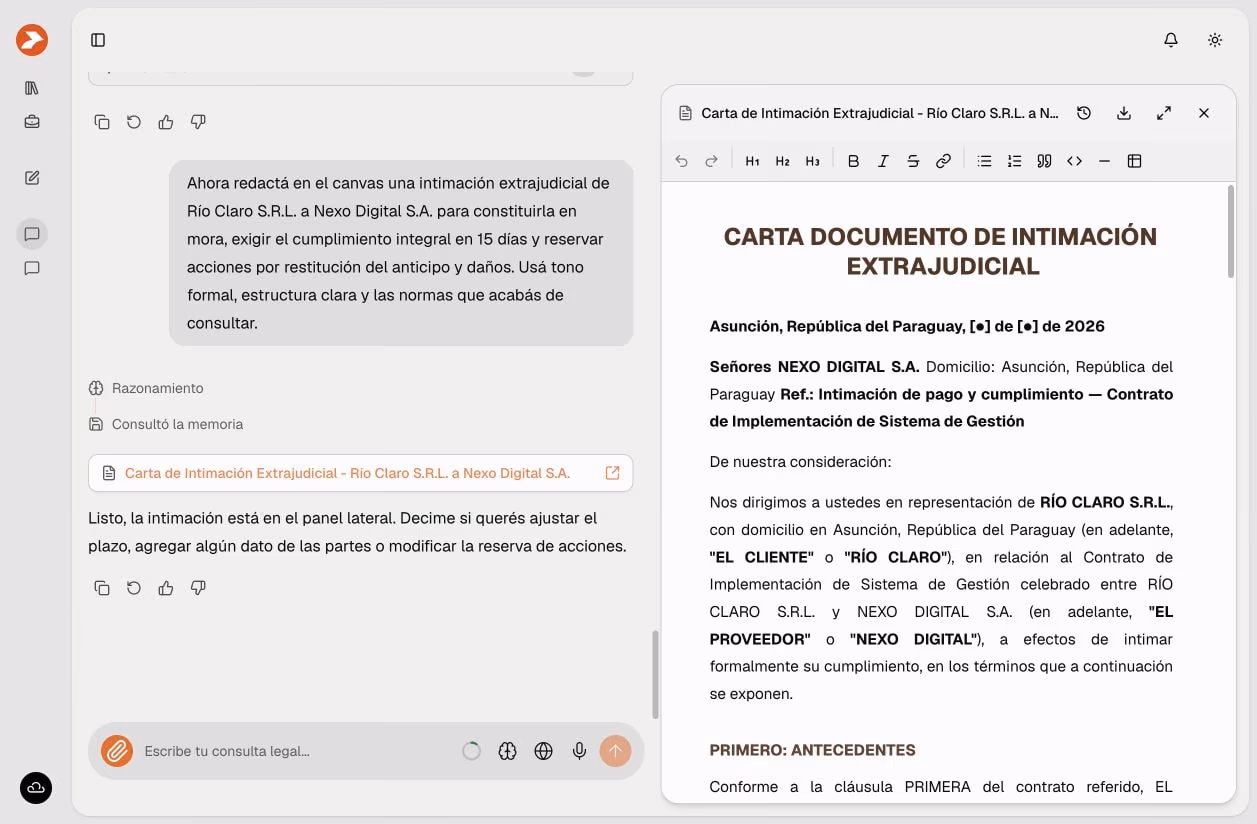Click heading 'CARTA DOCUMENTO DE INTIMACIÓN EXTRAJUDICIAL'
Image resolution: width=1257 pixels, height=824 pixels.
coord(940,251)
